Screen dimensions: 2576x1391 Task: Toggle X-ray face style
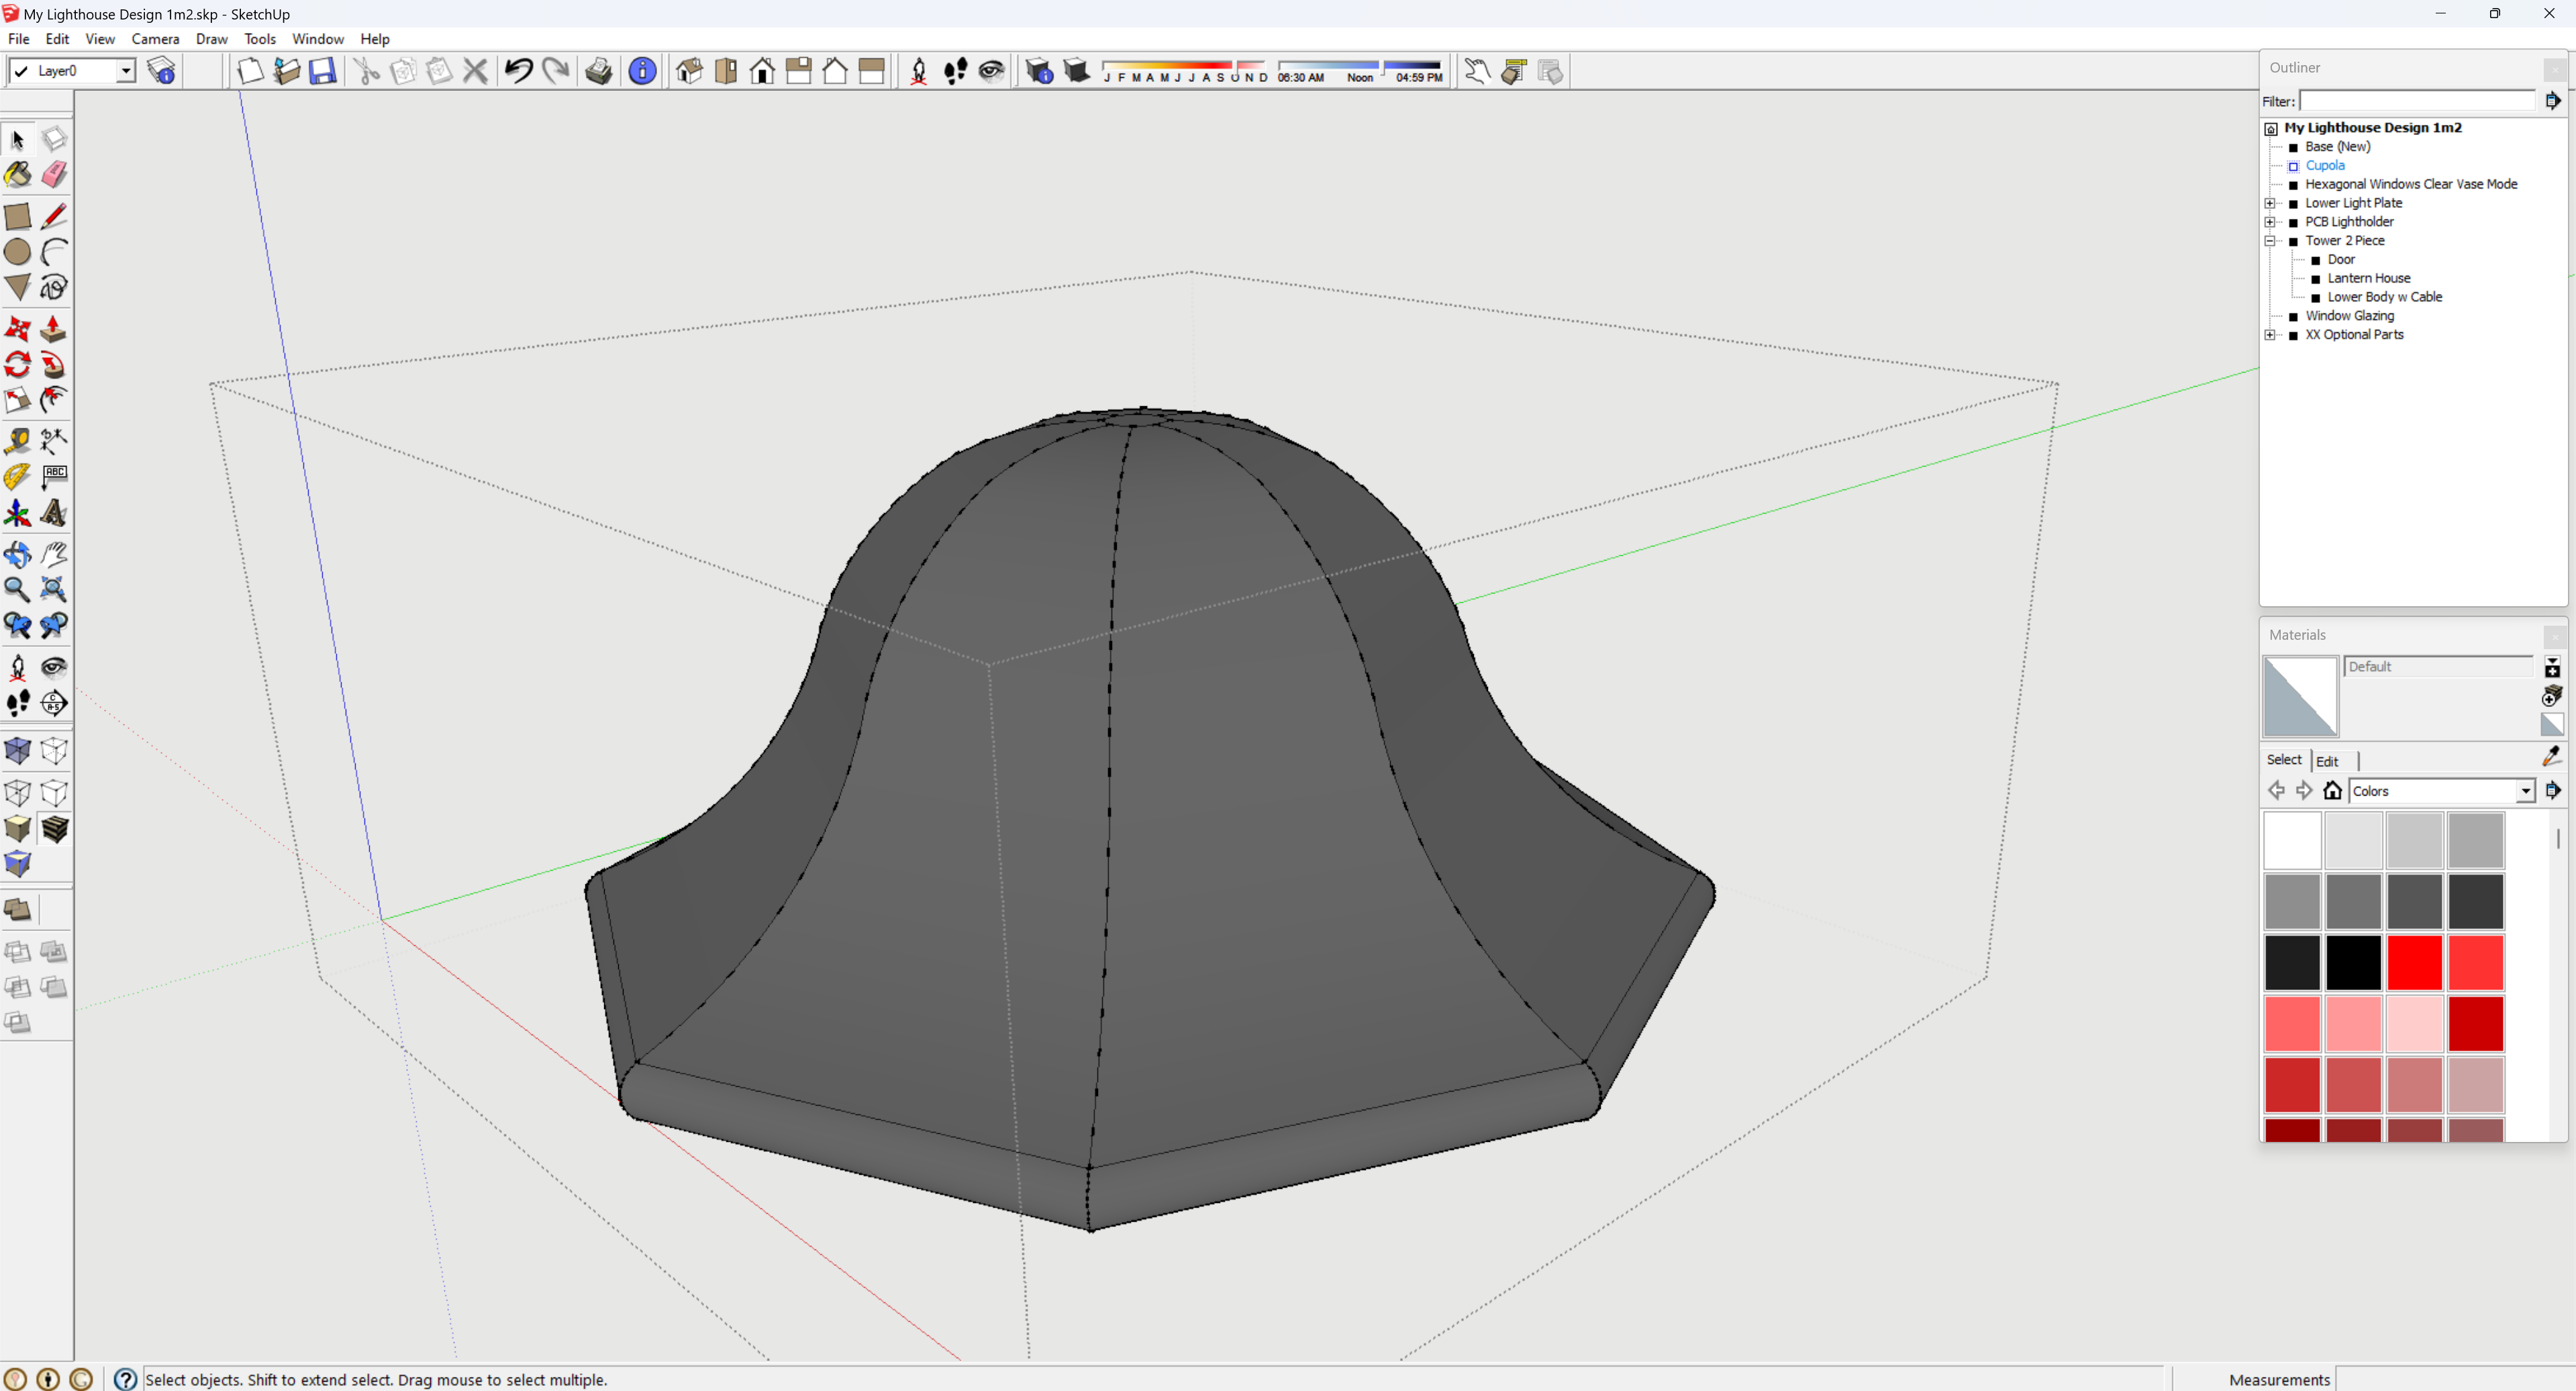tap(17, 751)
